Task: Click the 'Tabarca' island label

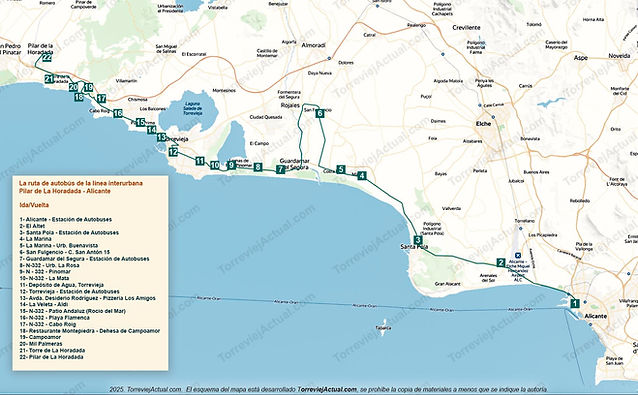Action: coord(383,328)
